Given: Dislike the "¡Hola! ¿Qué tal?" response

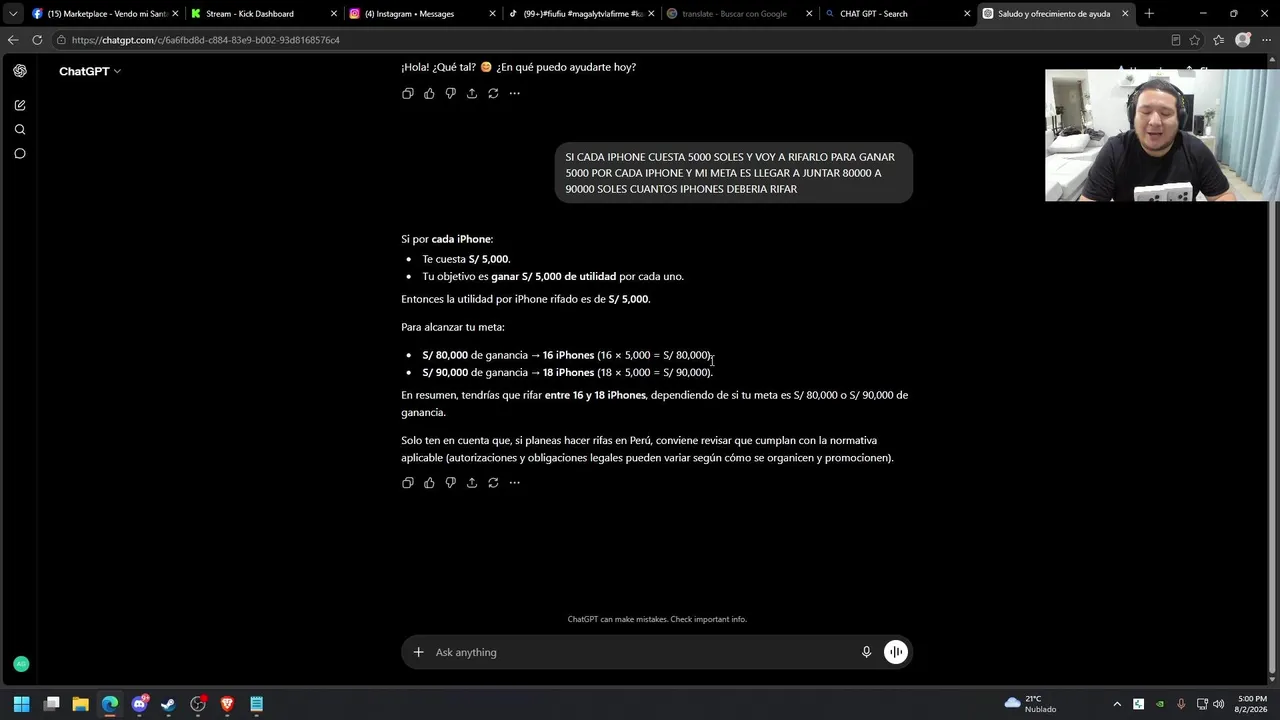Looking at the screenshot, I should click(451, 93).
